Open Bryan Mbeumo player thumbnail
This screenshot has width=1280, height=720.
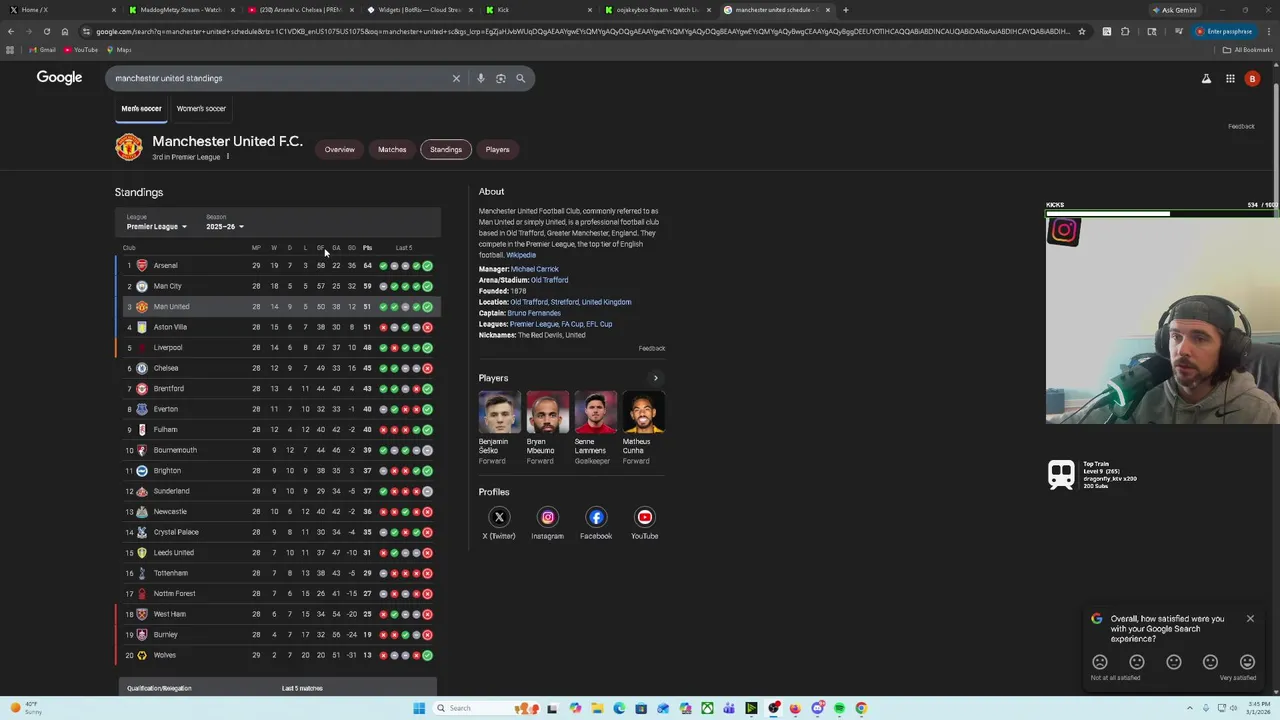pos(547,412)
